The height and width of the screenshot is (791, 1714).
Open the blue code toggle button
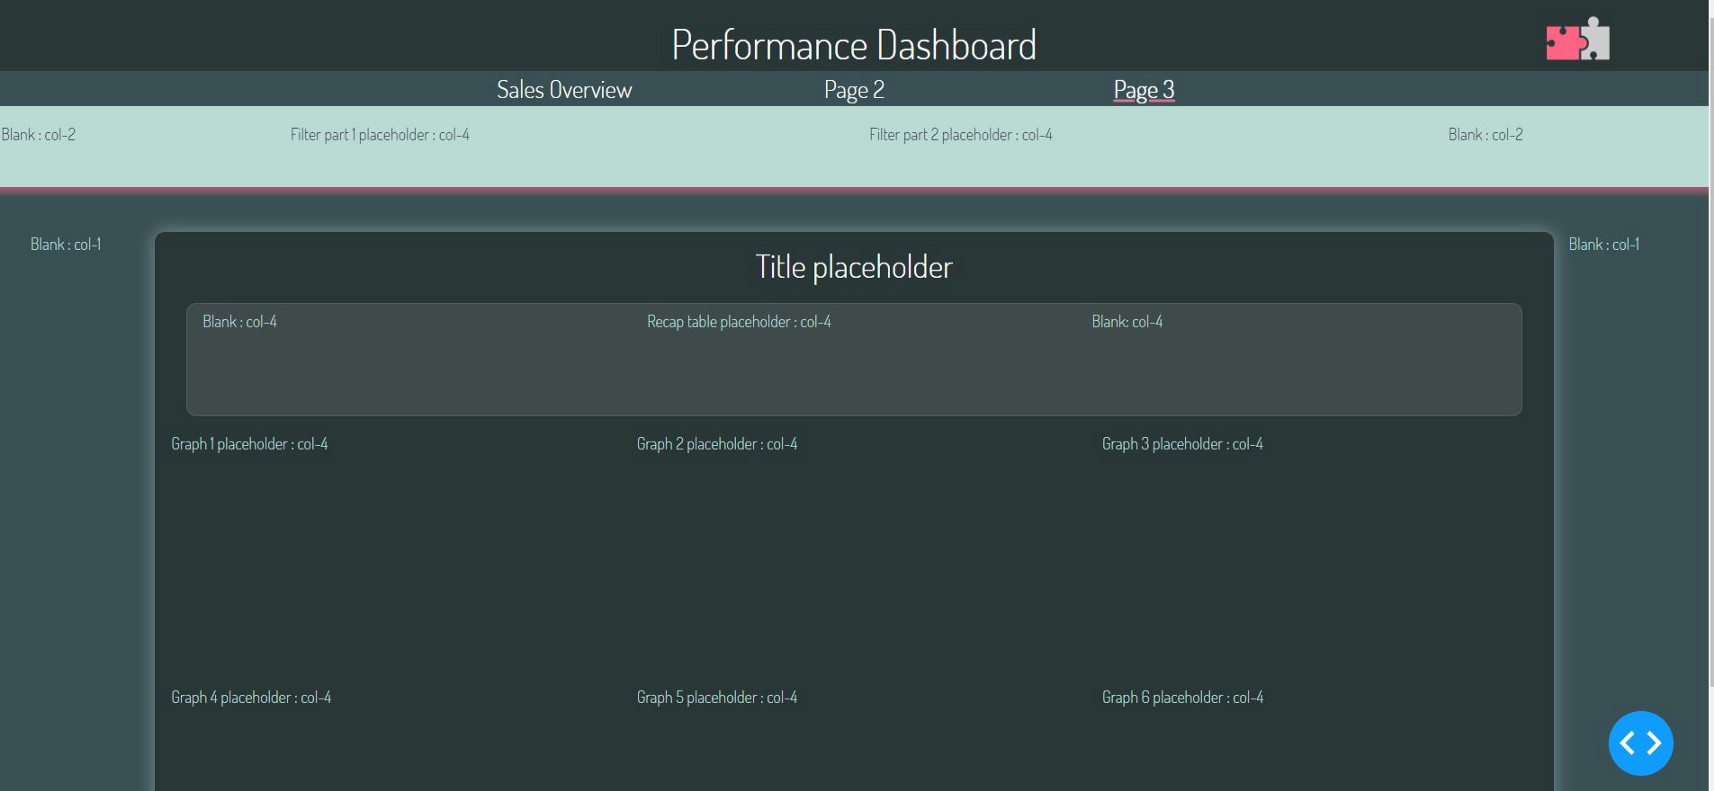(x=1641, y=743)
